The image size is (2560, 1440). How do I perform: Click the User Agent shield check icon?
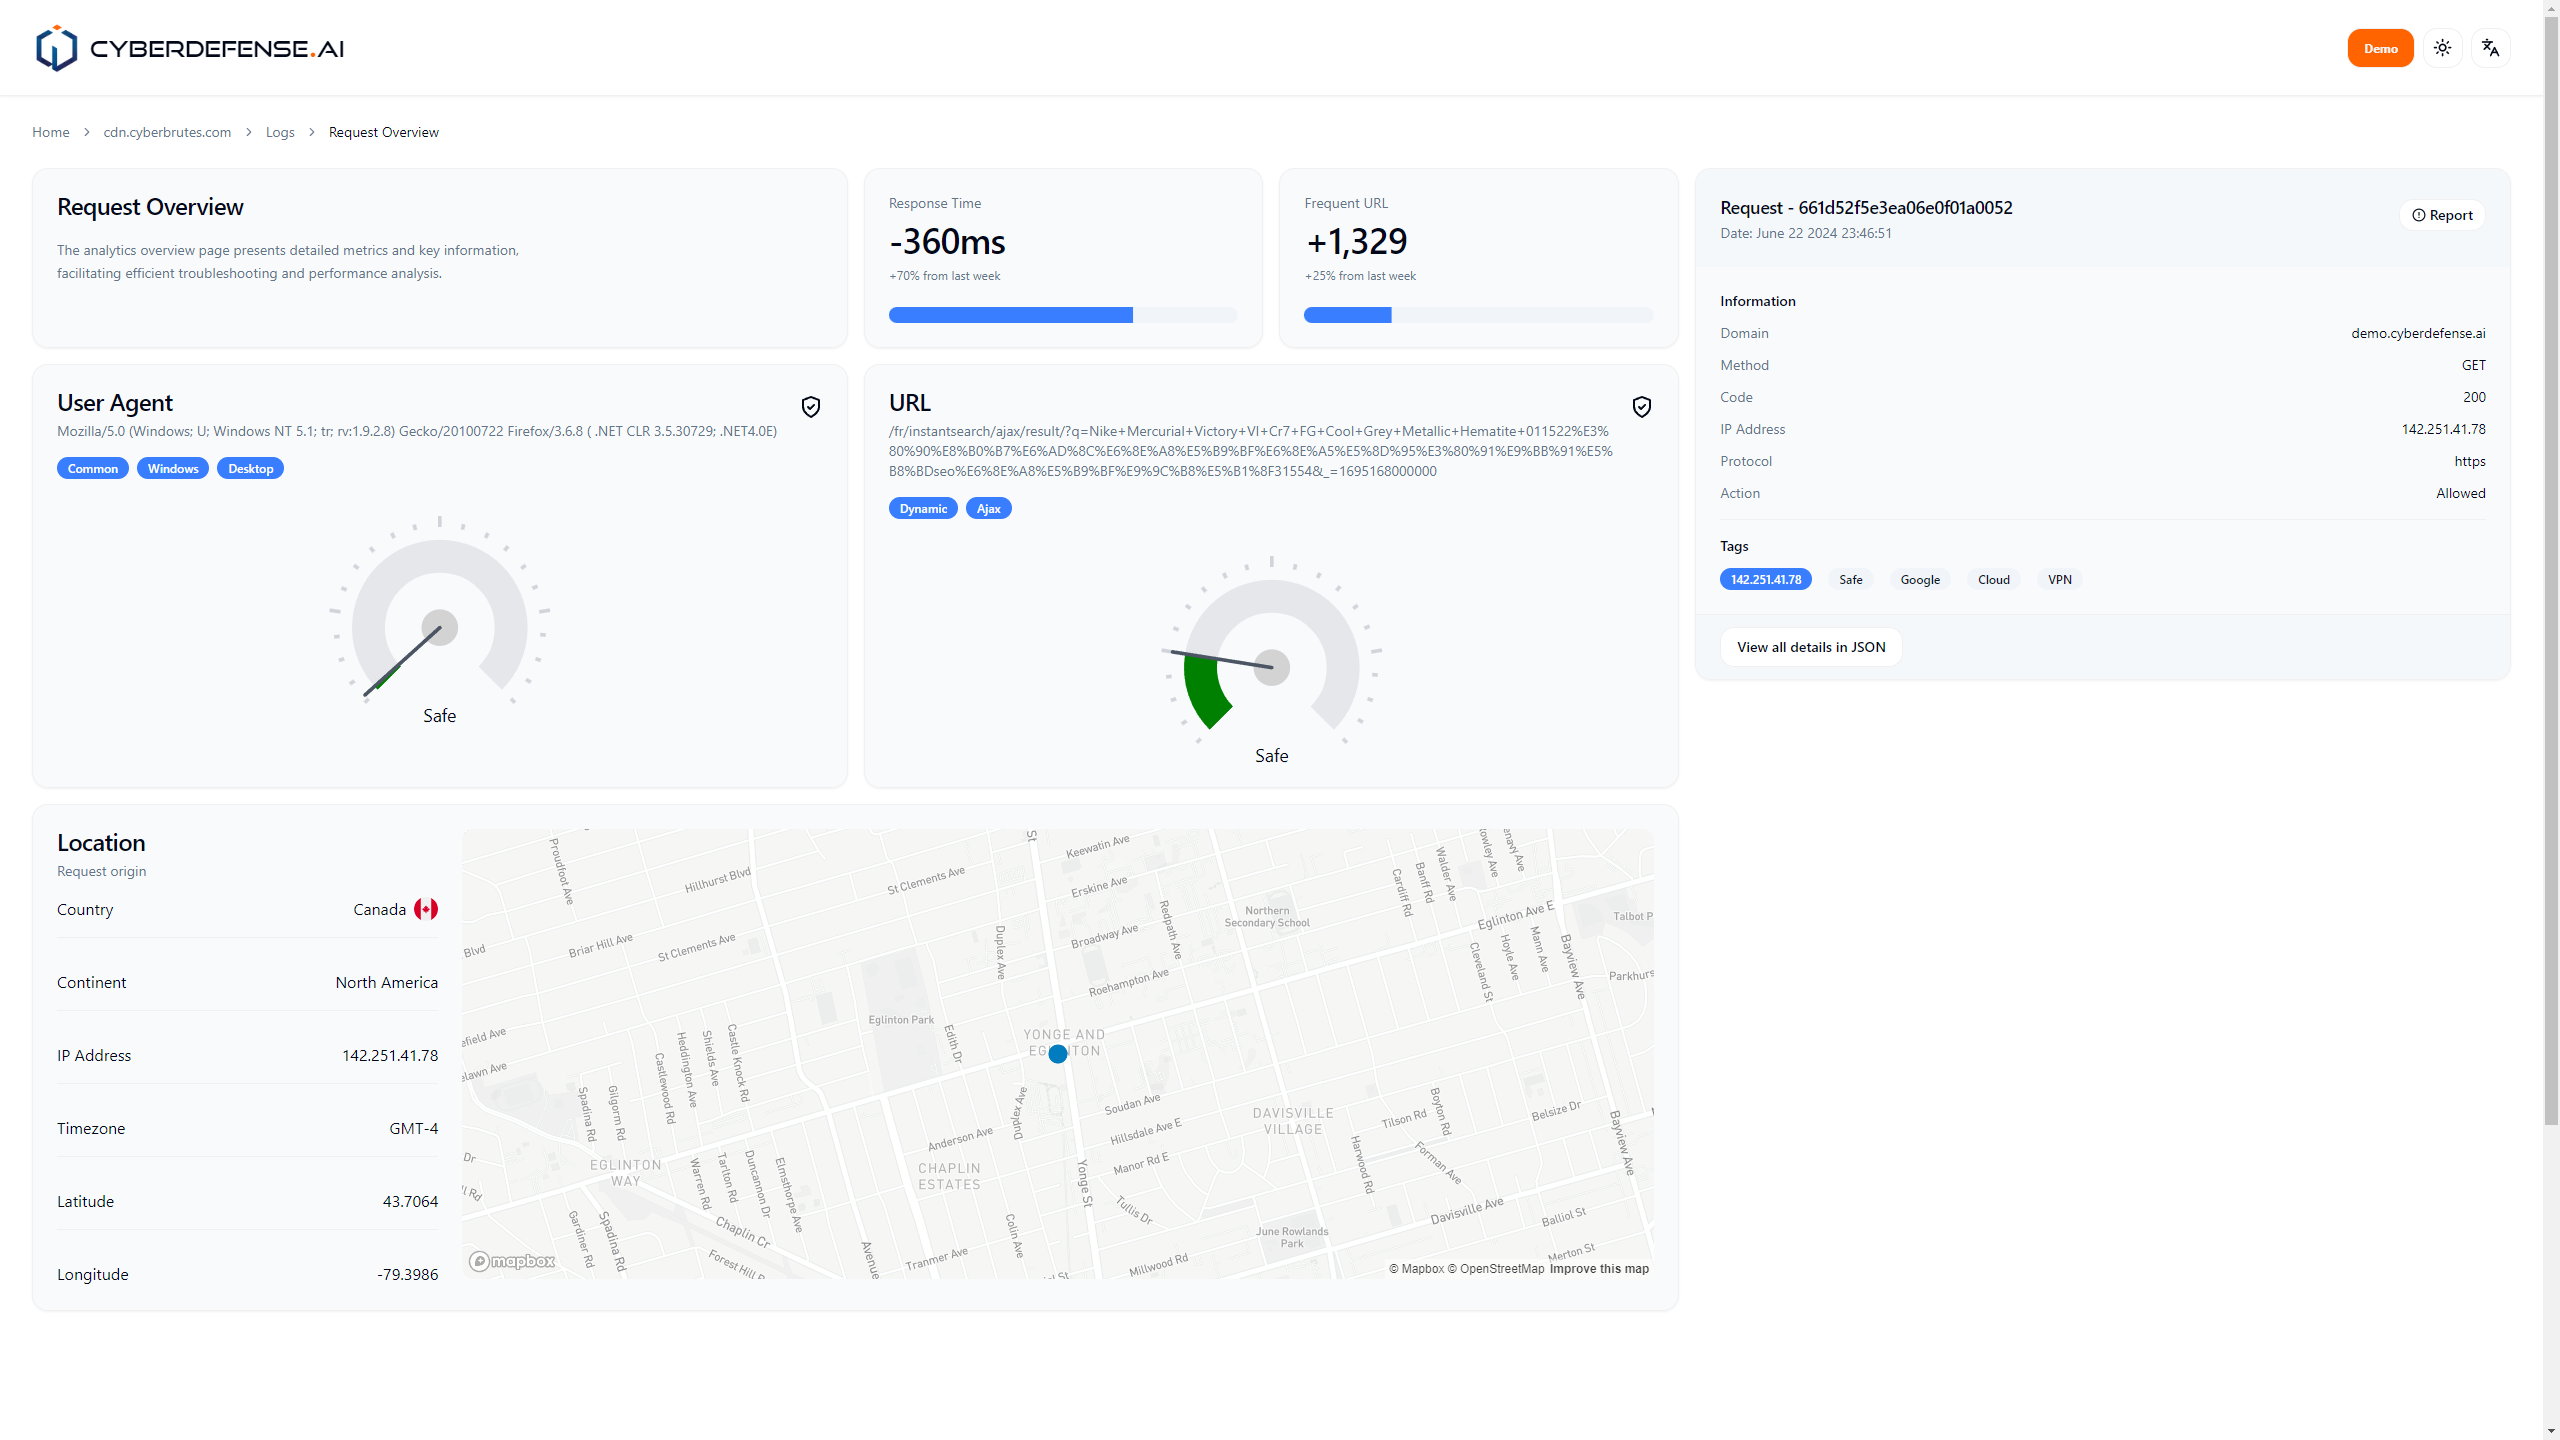[x=811, y=407]
